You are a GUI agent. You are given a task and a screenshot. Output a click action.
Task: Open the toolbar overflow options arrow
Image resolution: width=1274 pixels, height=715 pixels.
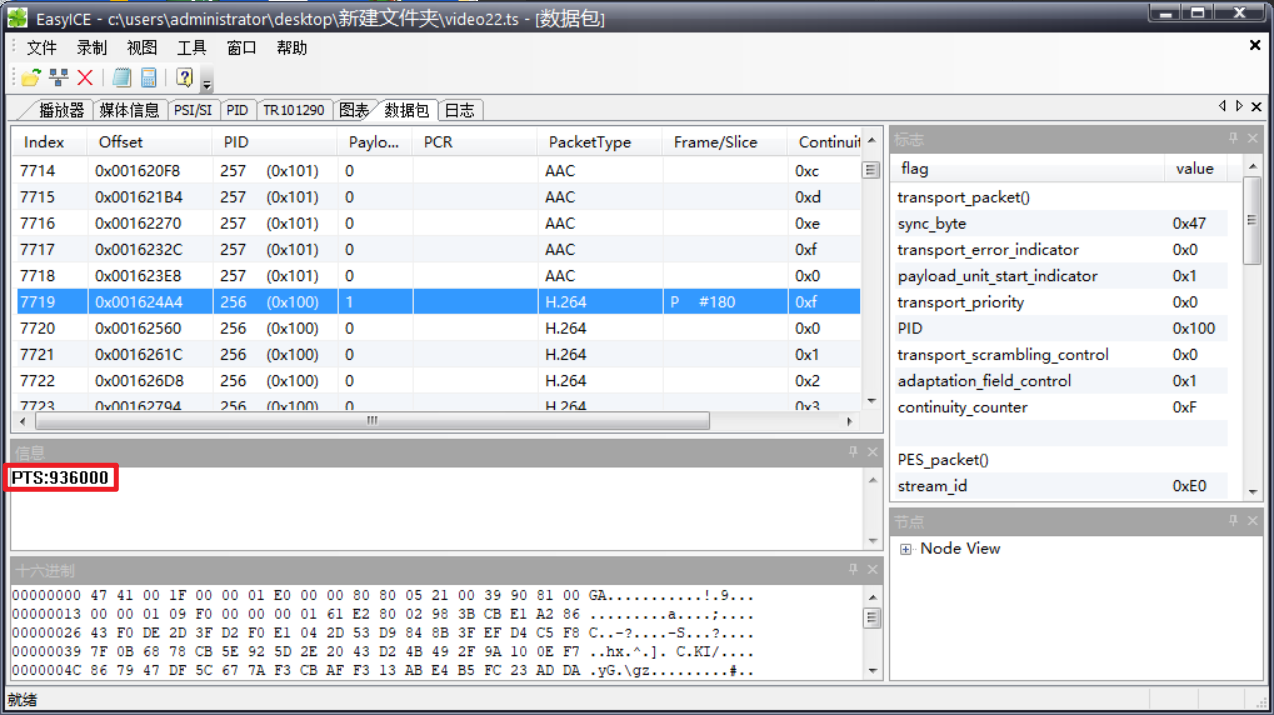[x=207, y=83]
